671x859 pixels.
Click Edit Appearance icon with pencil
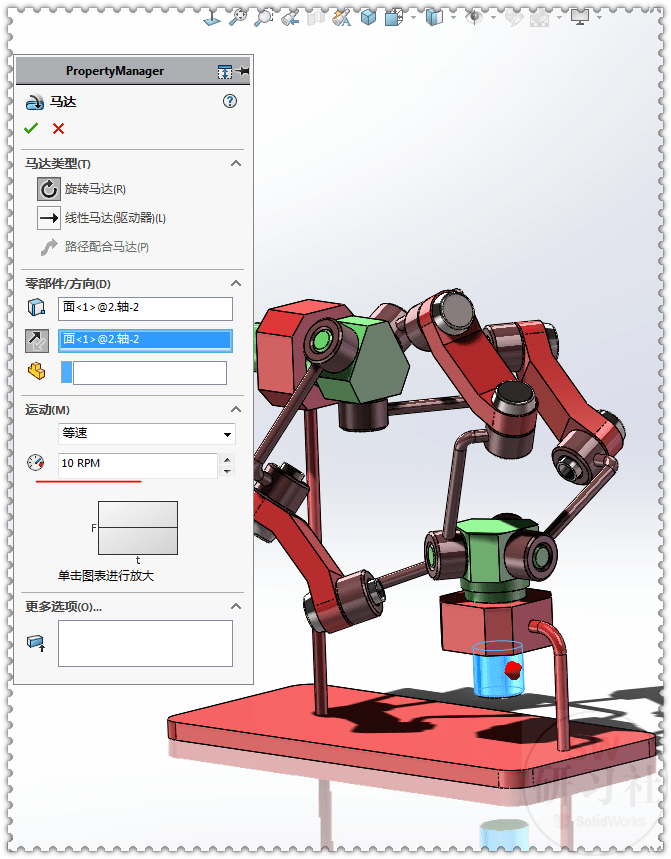click(x=514, y=18)
